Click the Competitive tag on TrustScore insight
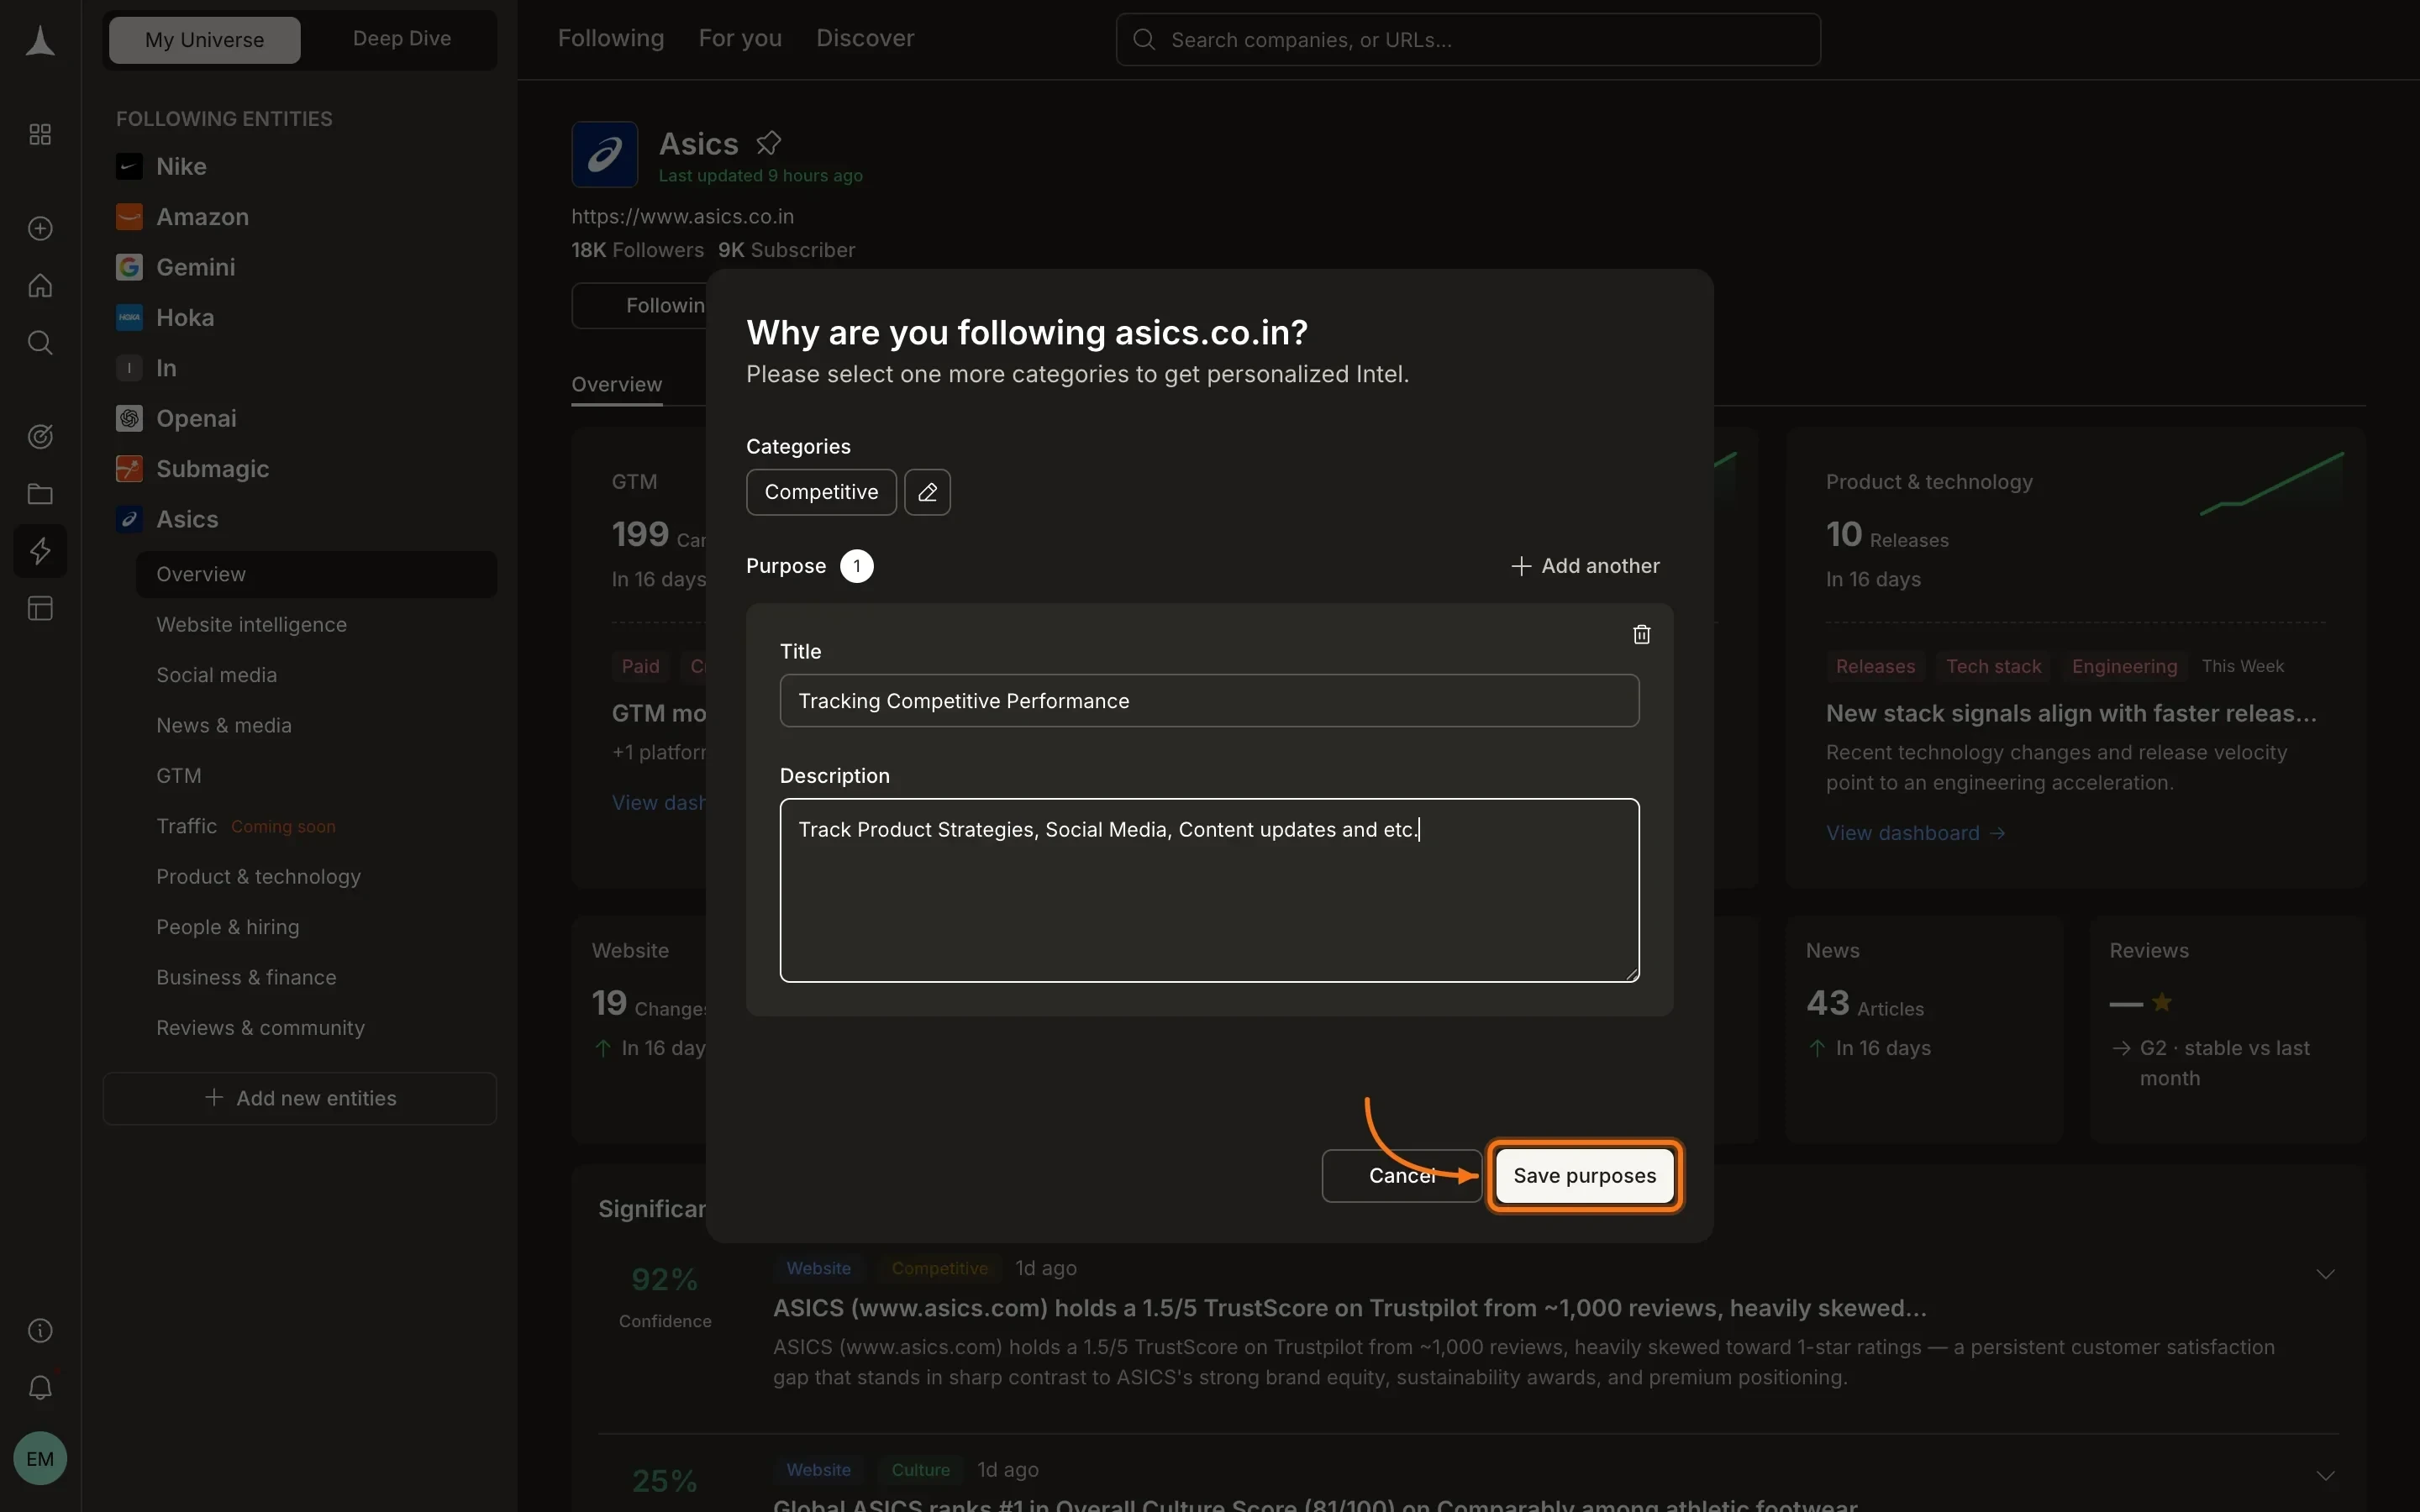 coord(939,1268)
